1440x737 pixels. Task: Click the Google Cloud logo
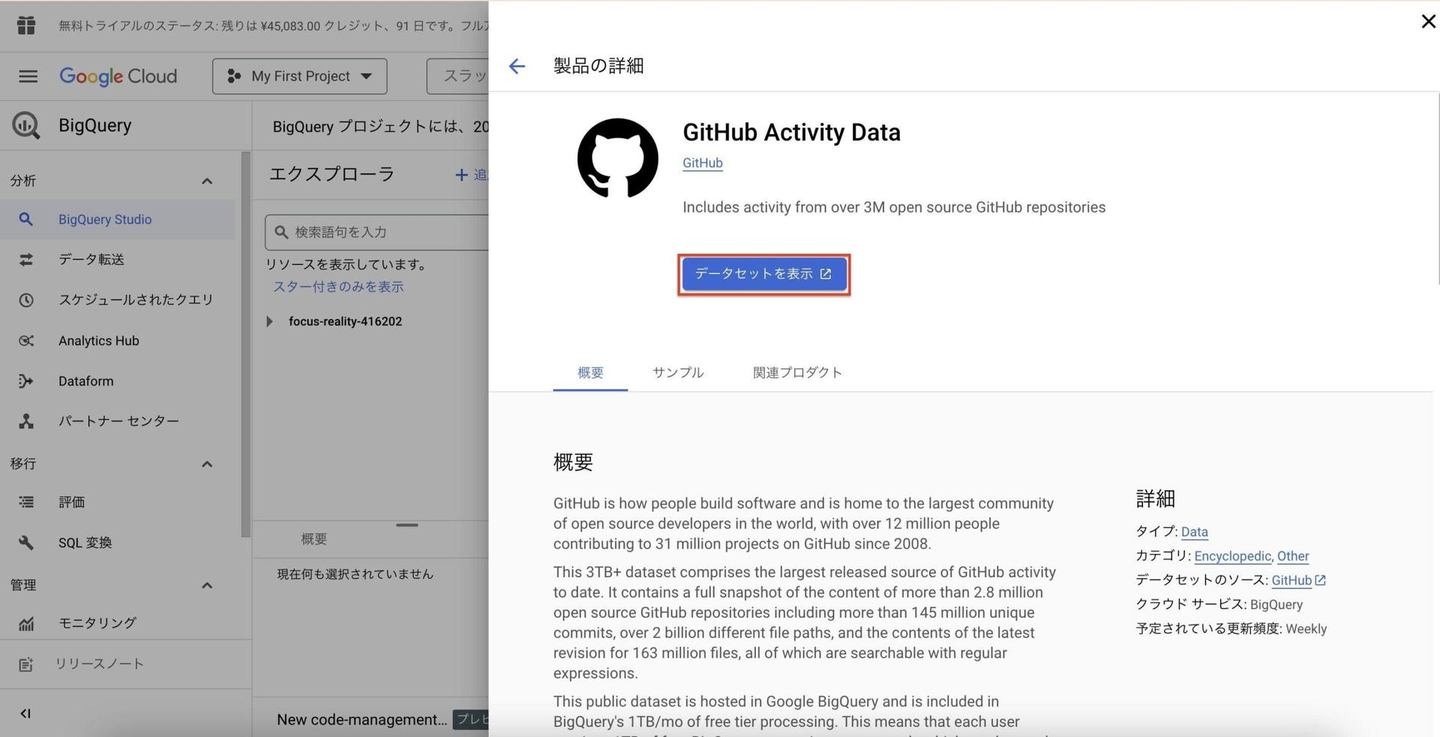click(118, 76)
